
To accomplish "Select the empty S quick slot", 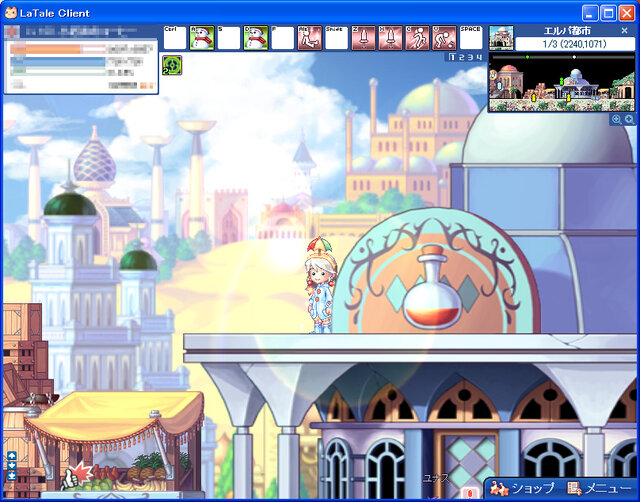I will [229, 38].
